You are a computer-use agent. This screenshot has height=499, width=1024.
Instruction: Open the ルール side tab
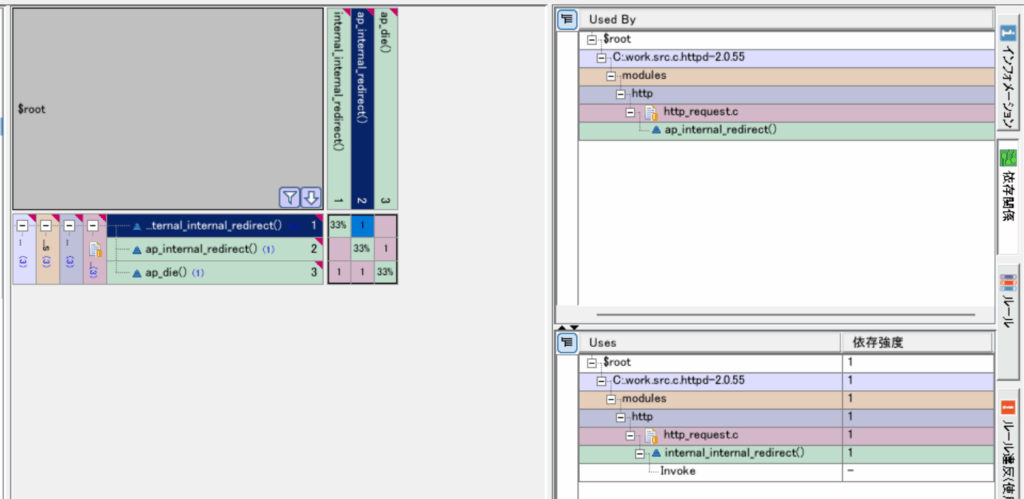pos(1008,306)
